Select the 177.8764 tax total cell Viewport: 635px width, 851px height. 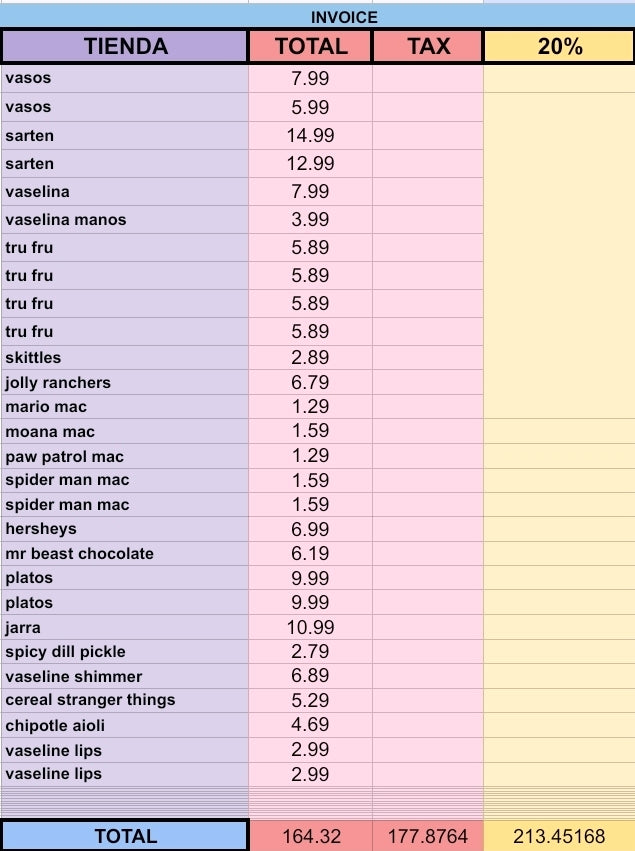[428, 836]
